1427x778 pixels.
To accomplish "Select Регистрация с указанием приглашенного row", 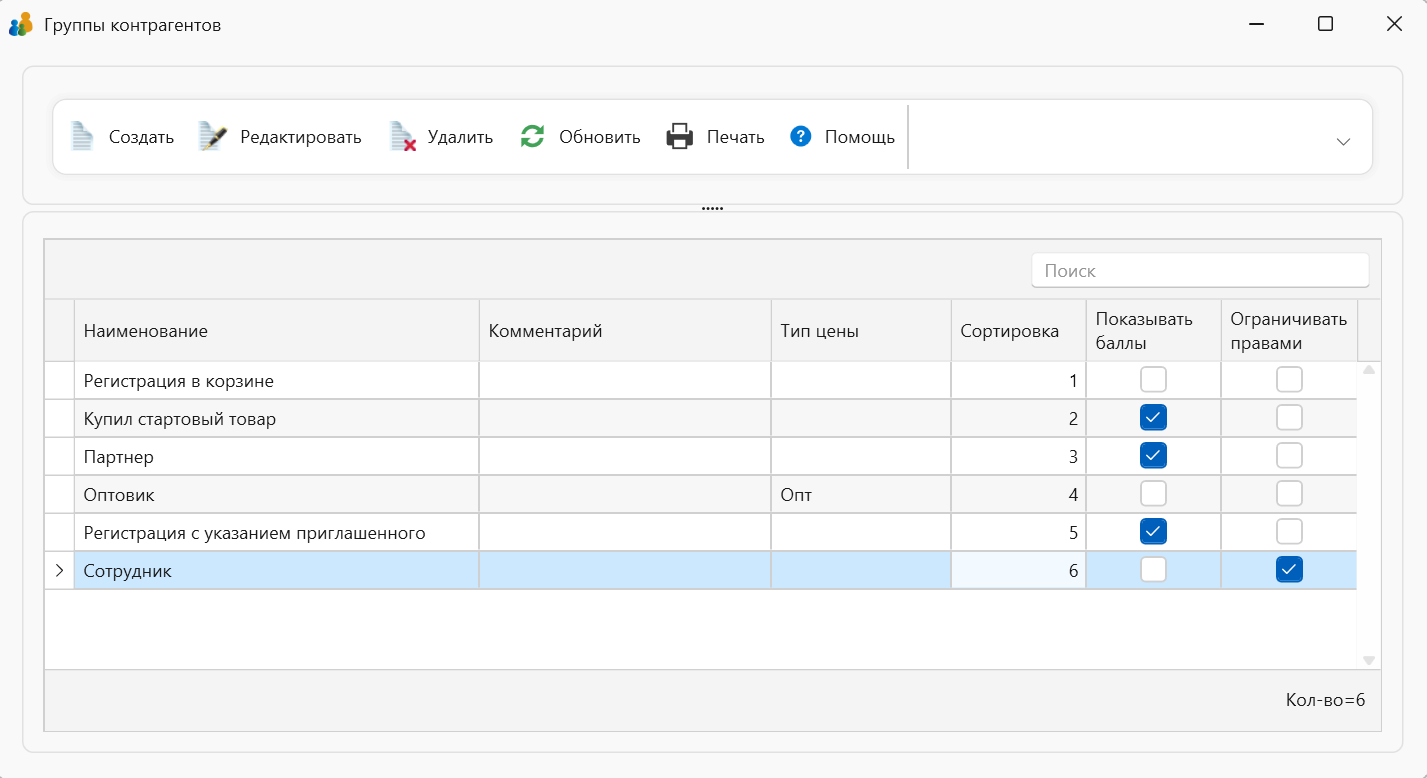I will click(700, 533).
